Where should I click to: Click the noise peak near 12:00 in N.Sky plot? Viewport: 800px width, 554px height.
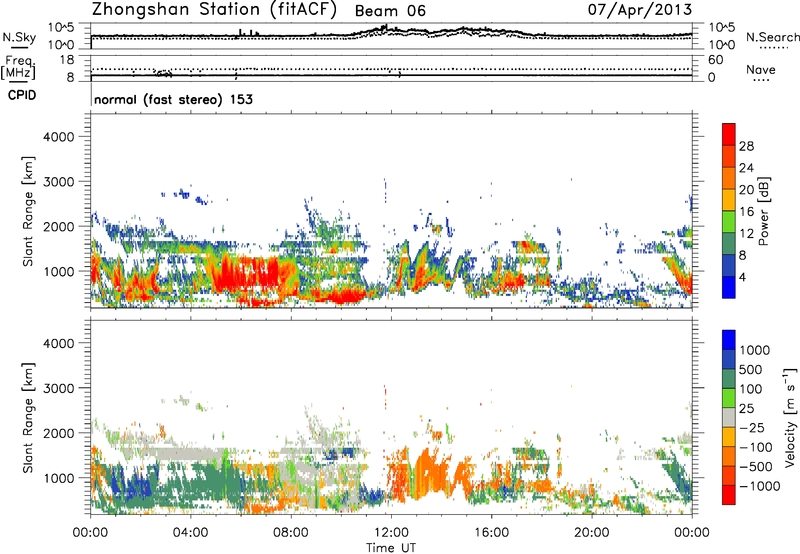(x=384, y=28)
